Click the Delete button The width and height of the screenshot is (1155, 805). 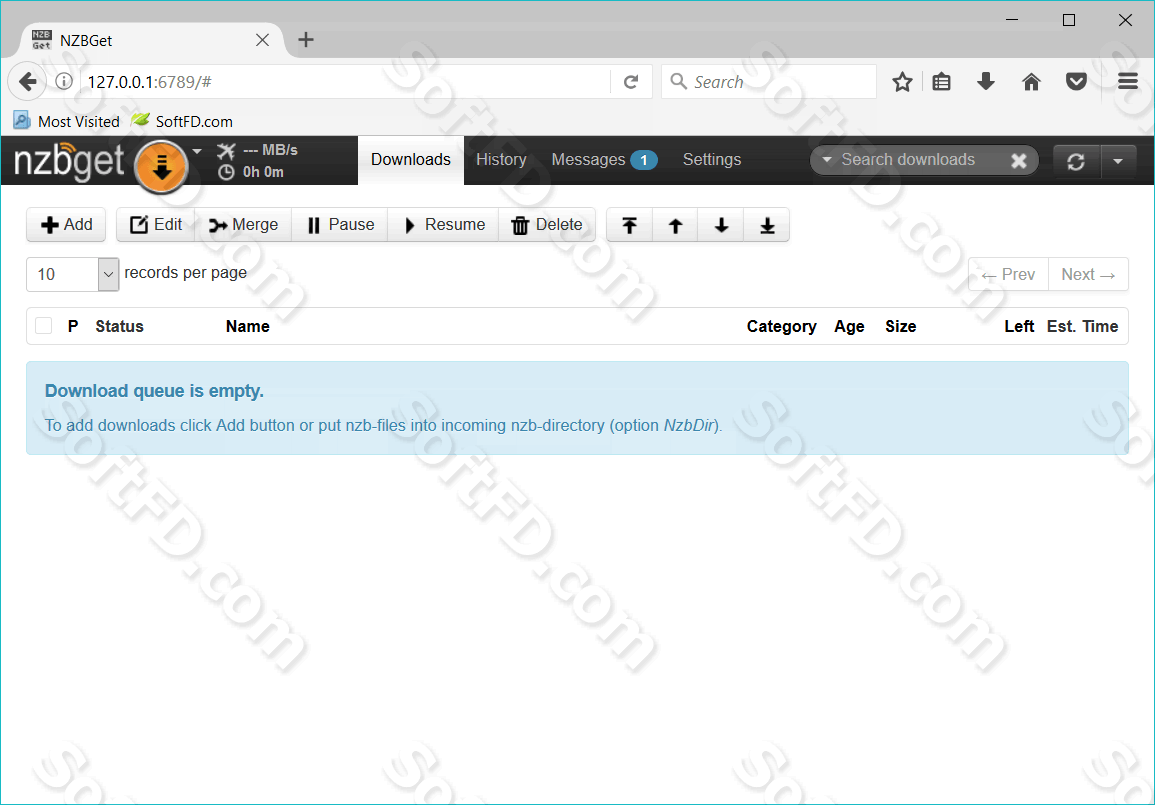point(547,225)
